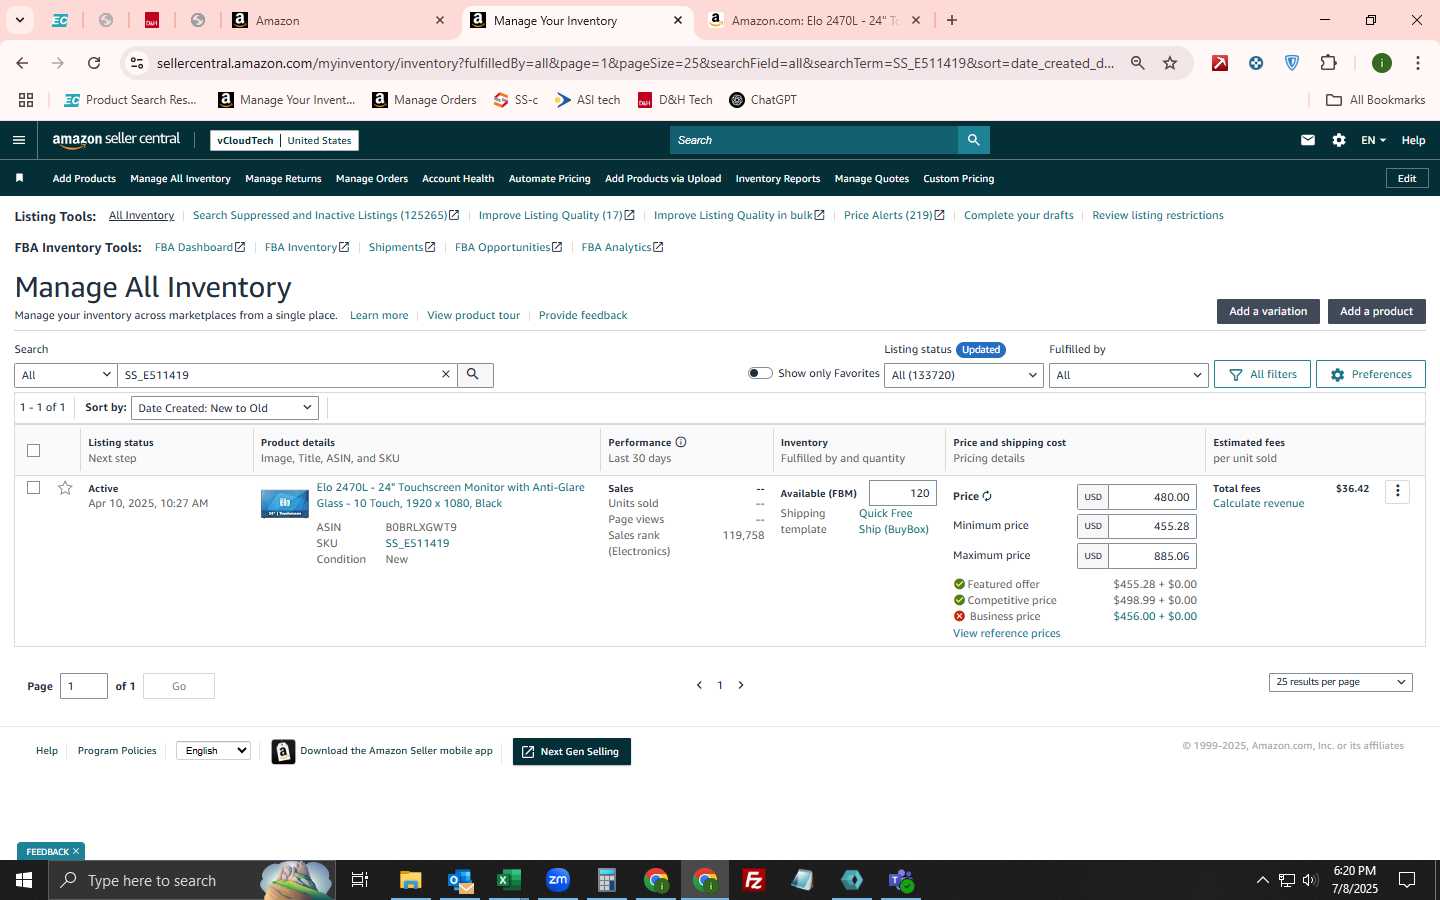
Task: Click the browser zoom magnifier icon
Action: (x=1138, y=63)
